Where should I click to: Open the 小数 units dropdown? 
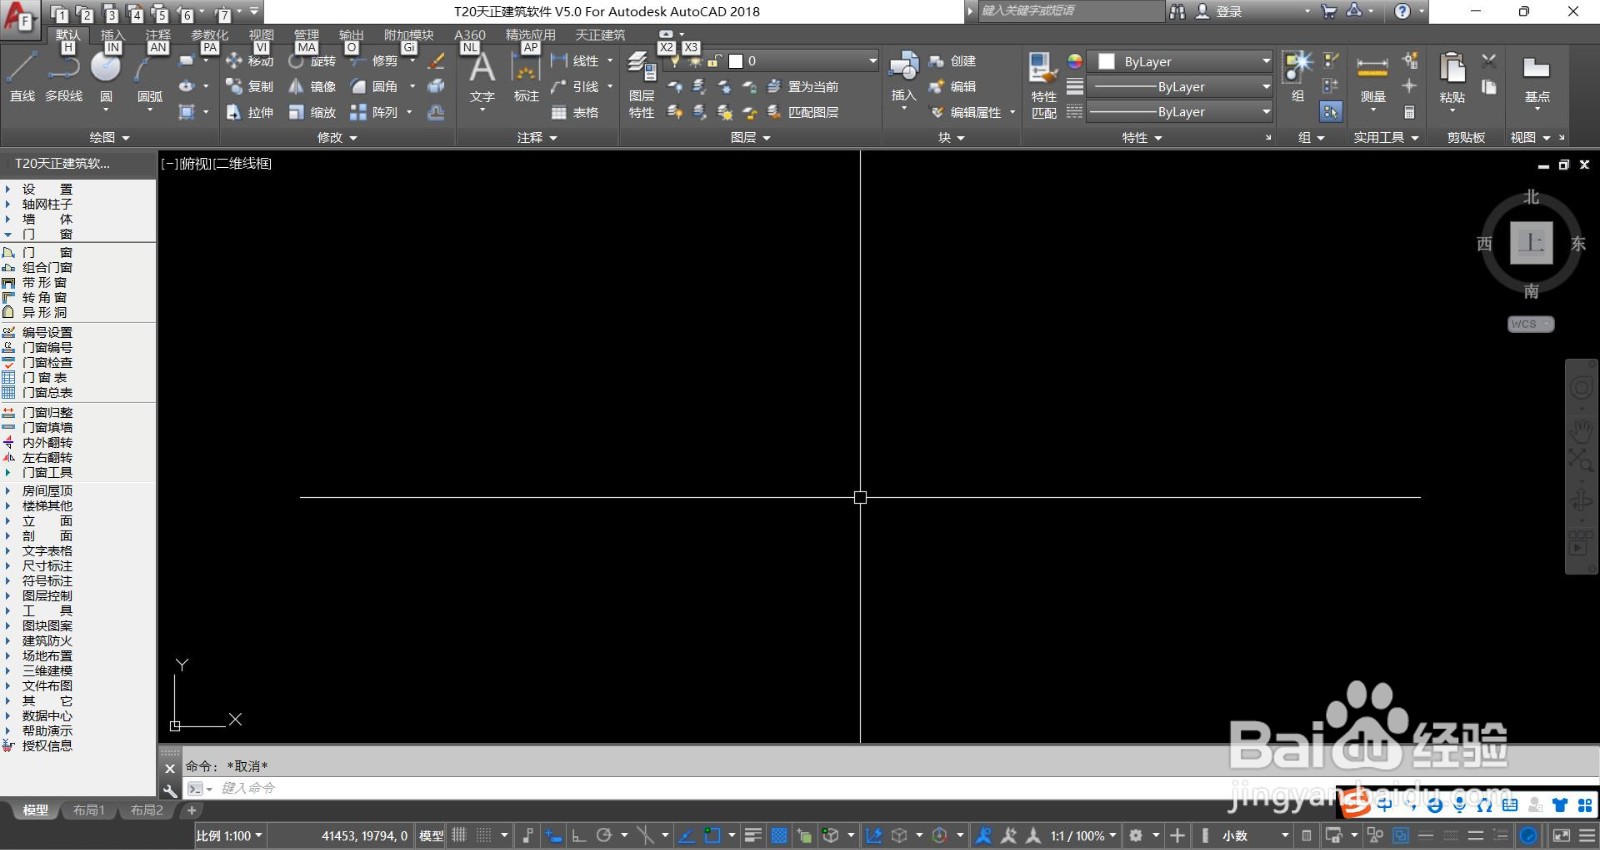pyautogui.click(x=1256, y=836)
